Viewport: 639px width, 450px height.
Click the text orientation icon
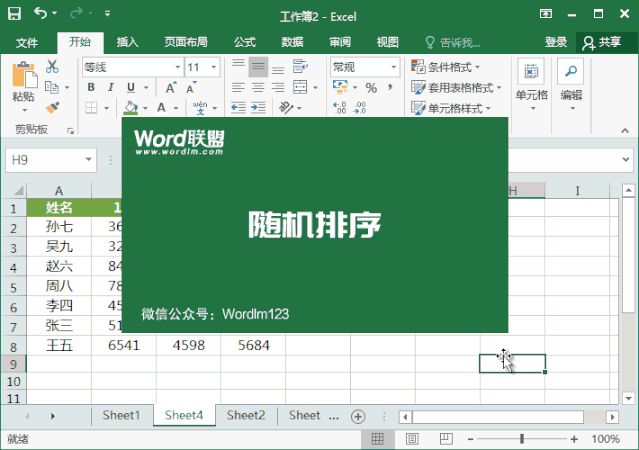point(286,108)
